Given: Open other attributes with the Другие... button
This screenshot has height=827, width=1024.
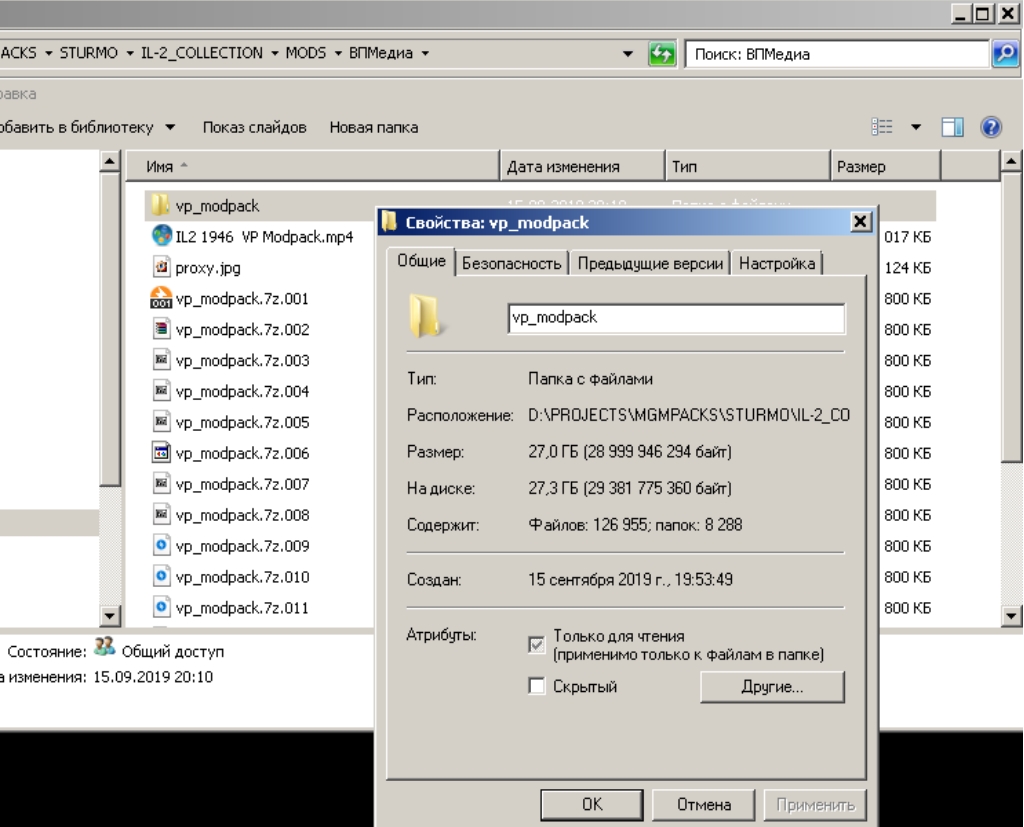Looking at the screenshot, I should point(772,687).
